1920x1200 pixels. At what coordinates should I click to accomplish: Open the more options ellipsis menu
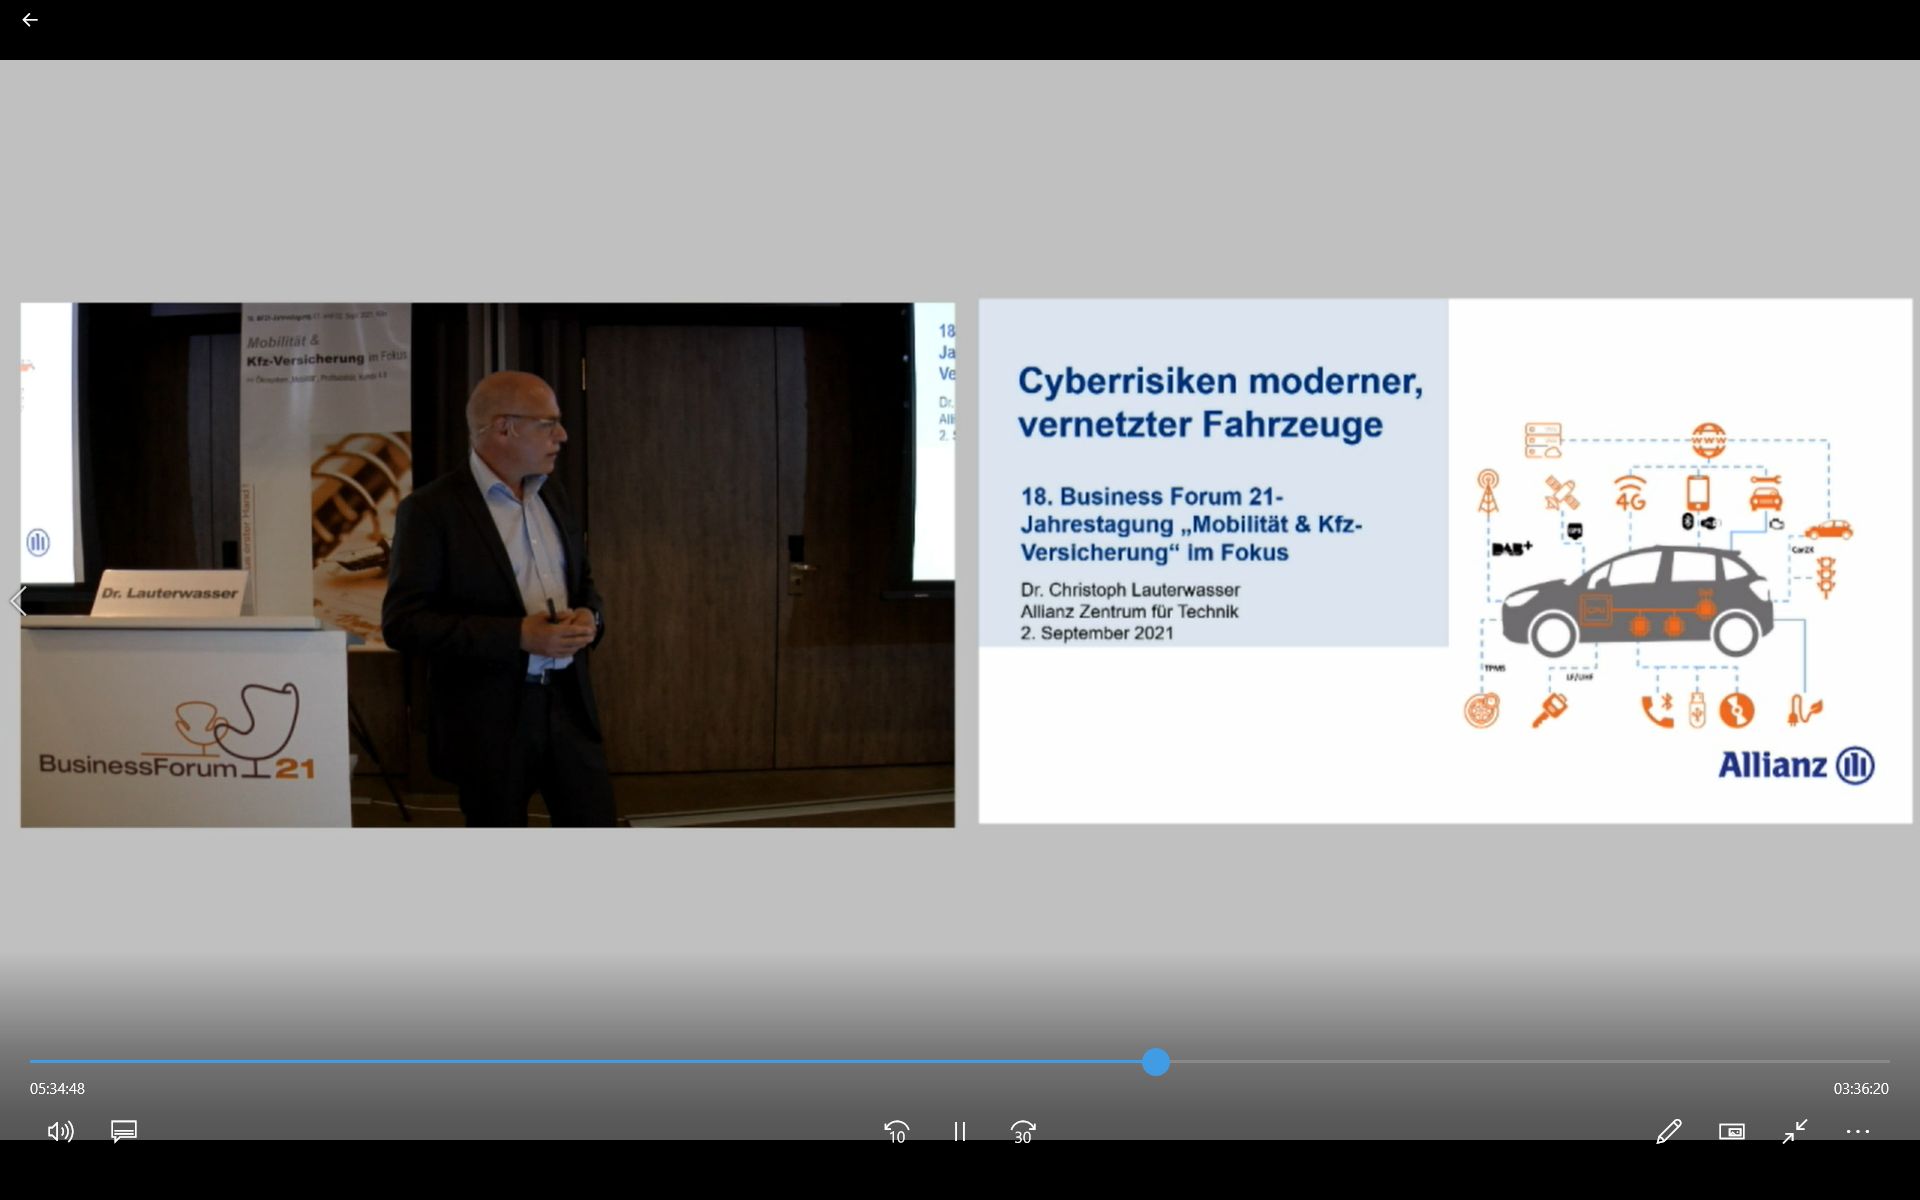coord(1857,1131)
